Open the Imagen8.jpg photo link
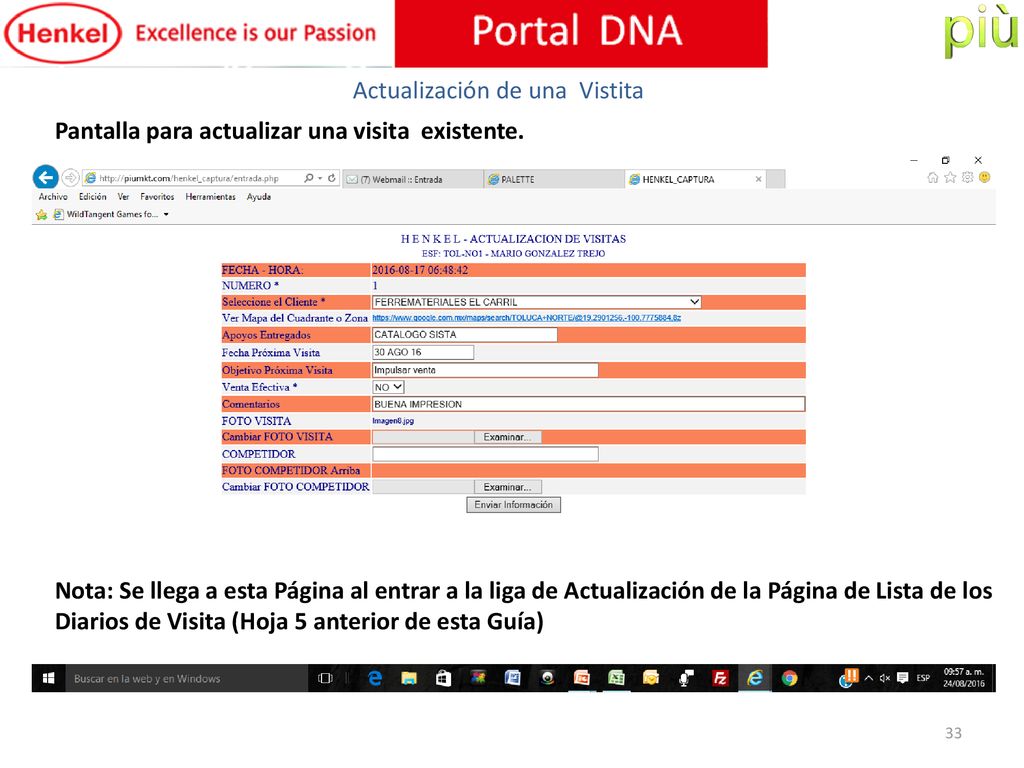Viewport: 1024px width, 768px height. (393, 421)
